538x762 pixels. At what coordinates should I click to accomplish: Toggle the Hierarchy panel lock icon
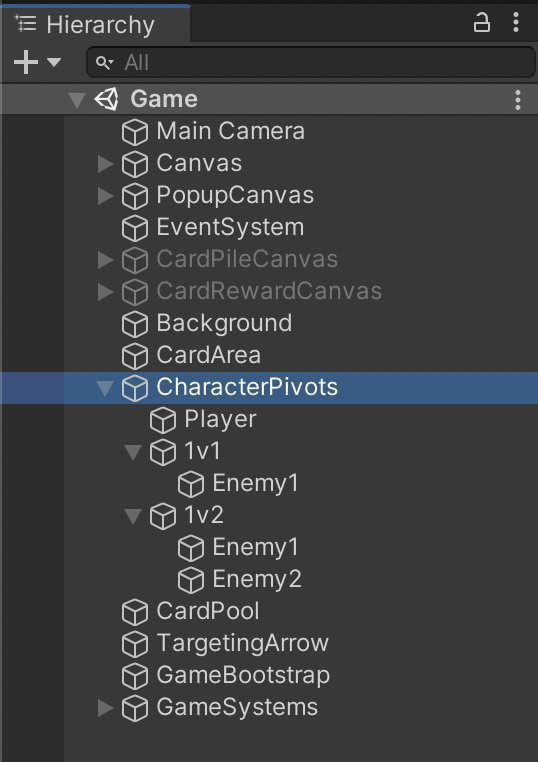(x=481, y=23)
